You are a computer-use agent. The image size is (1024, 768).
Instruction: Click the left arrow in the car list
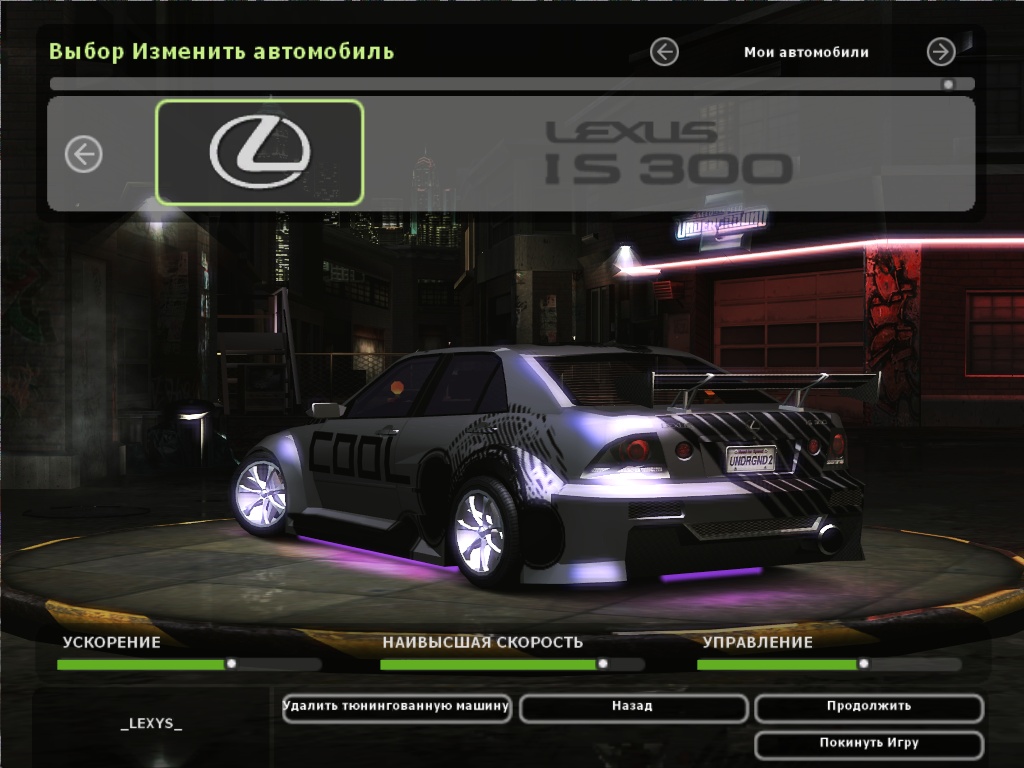pos(84,154)
